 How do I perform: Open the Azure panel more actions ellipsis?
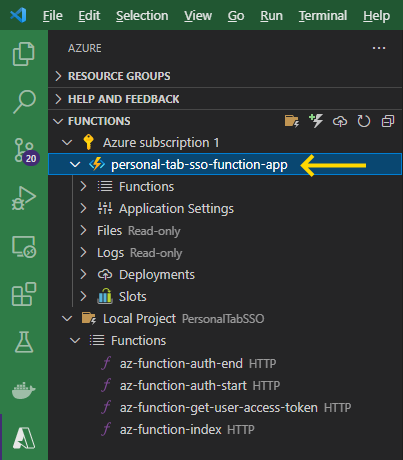point(379,48)
